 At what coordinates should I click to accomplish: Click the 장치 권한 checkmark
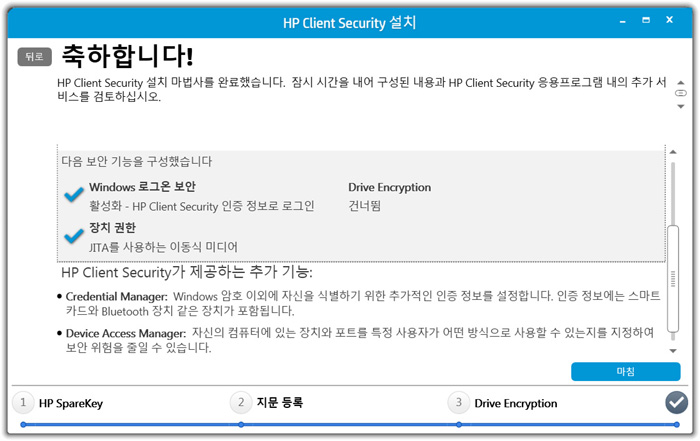[74, 236]
